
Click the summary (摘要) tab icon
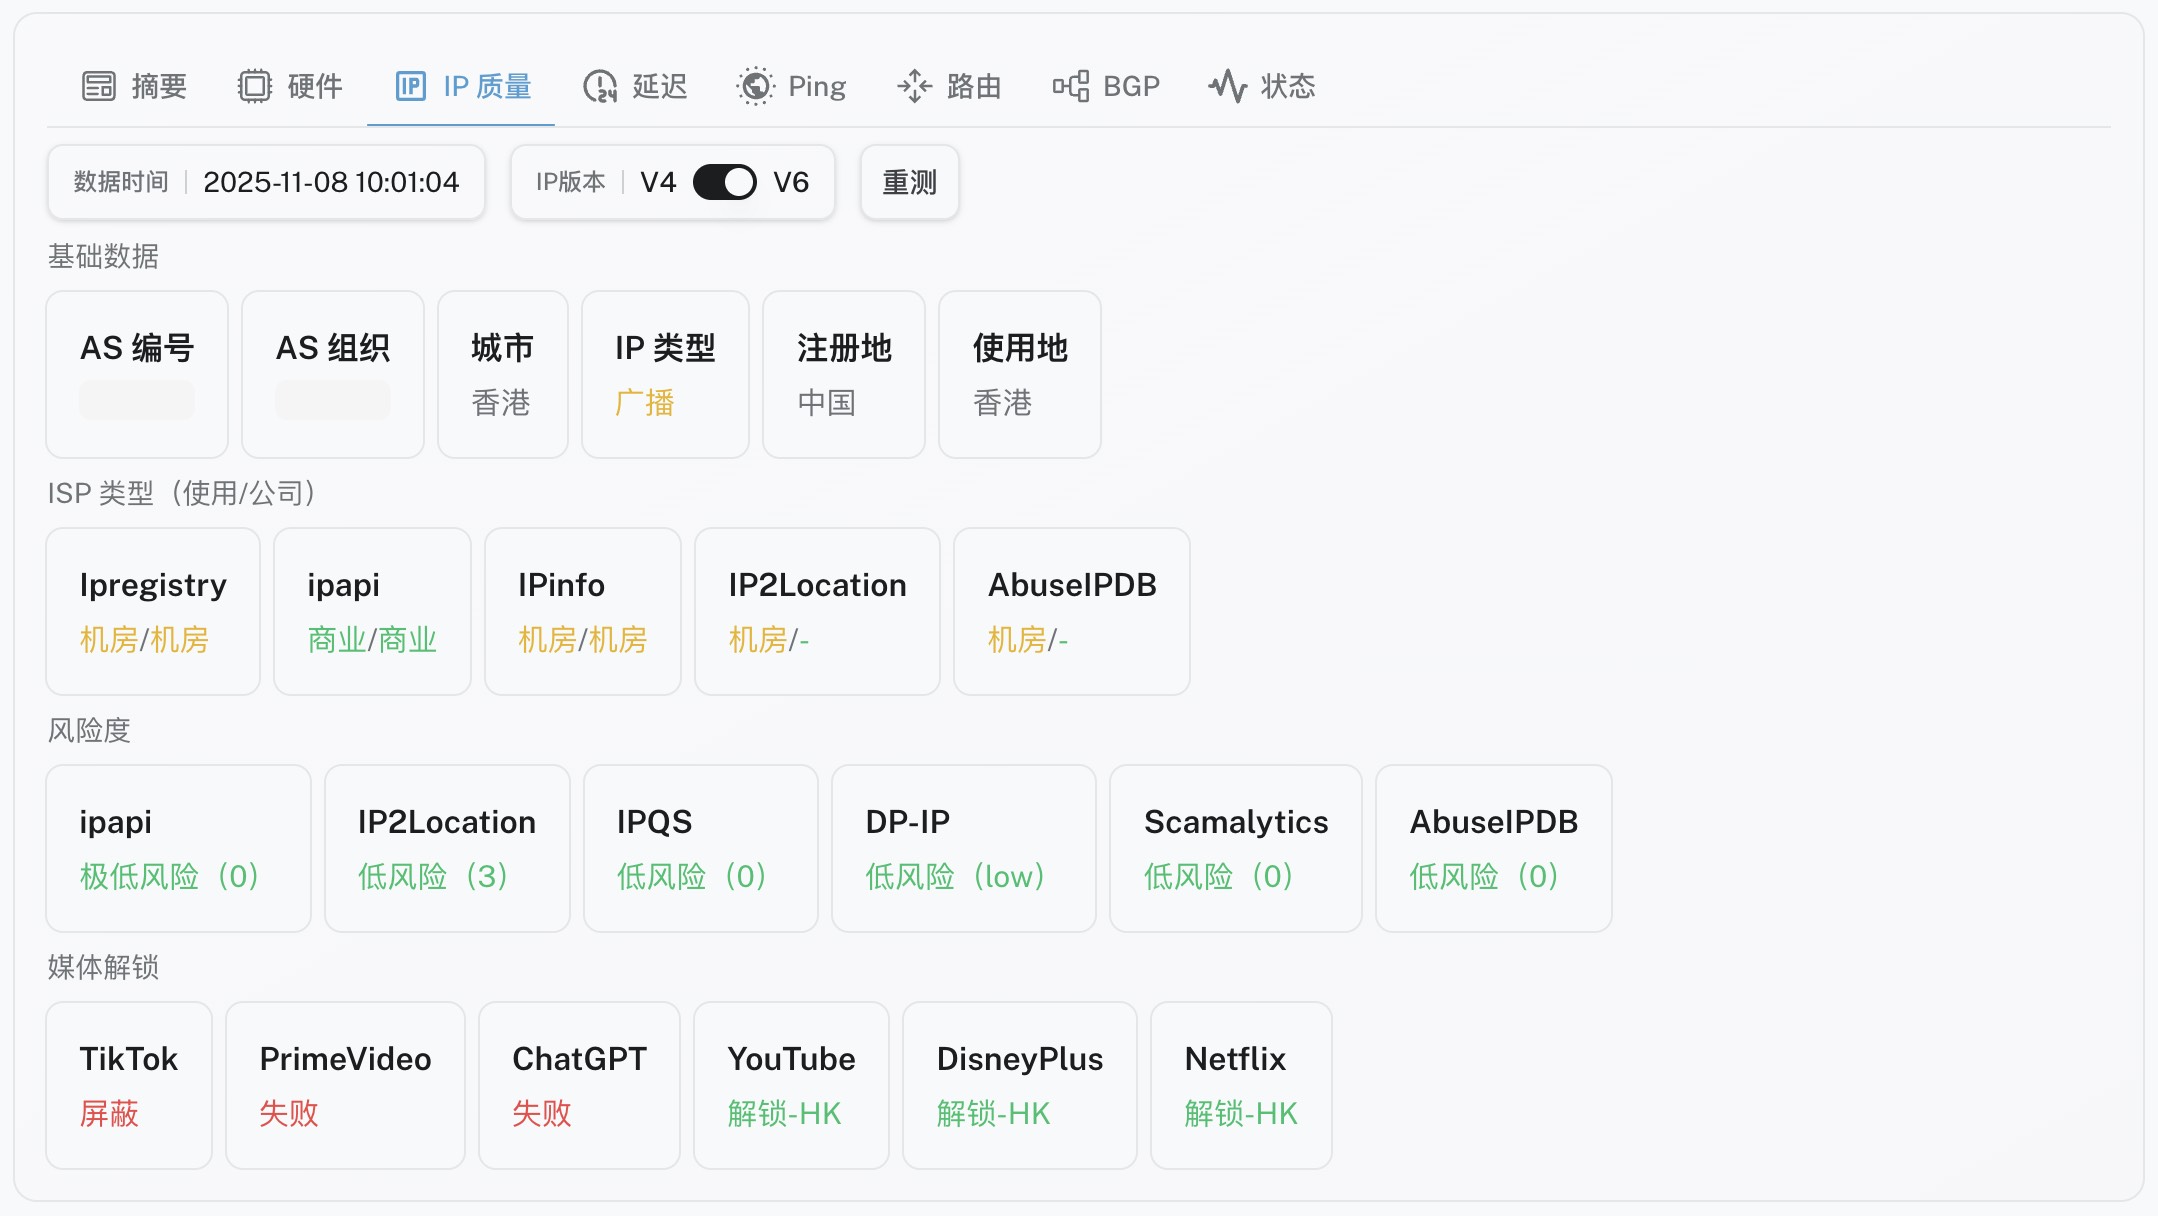[x=99, y=86]
